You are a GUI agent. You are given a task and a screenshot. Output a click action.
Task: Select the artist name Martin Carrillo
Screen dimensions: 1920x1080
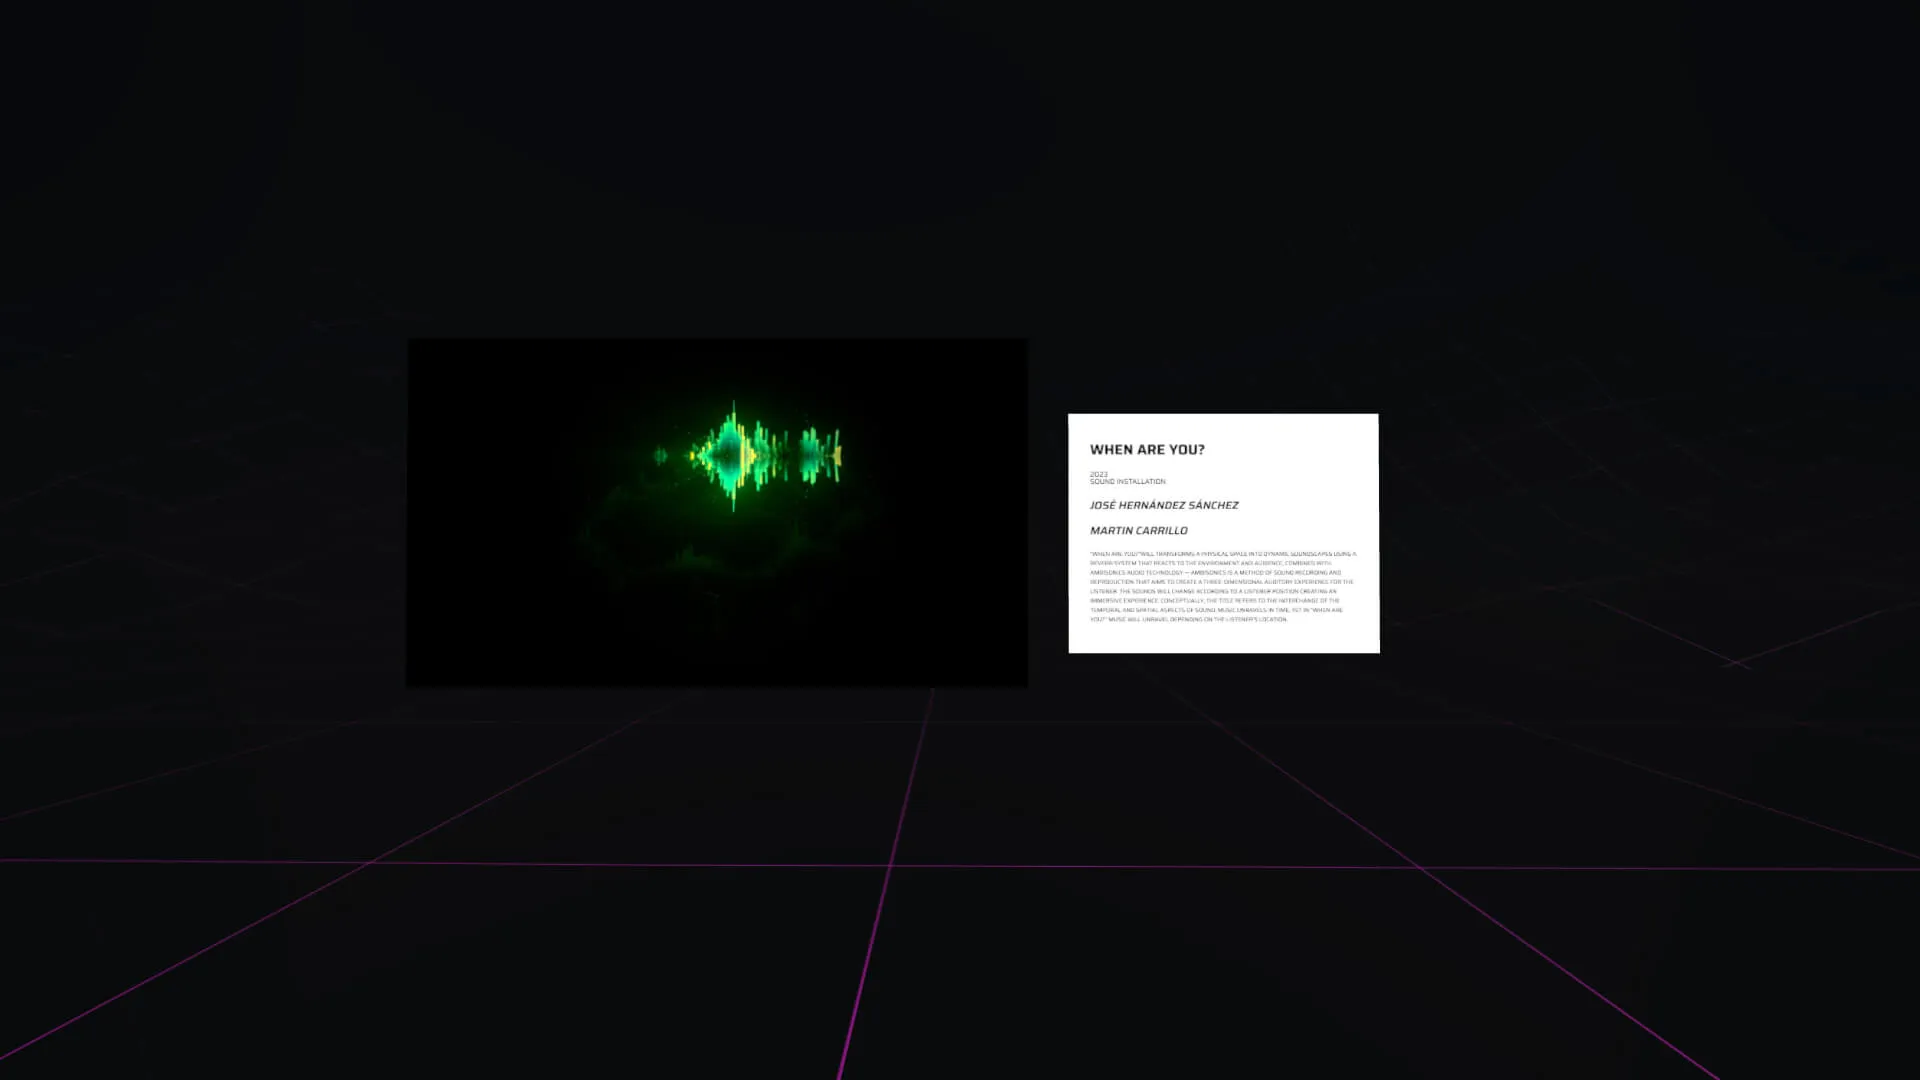[x=1138, y=531]
